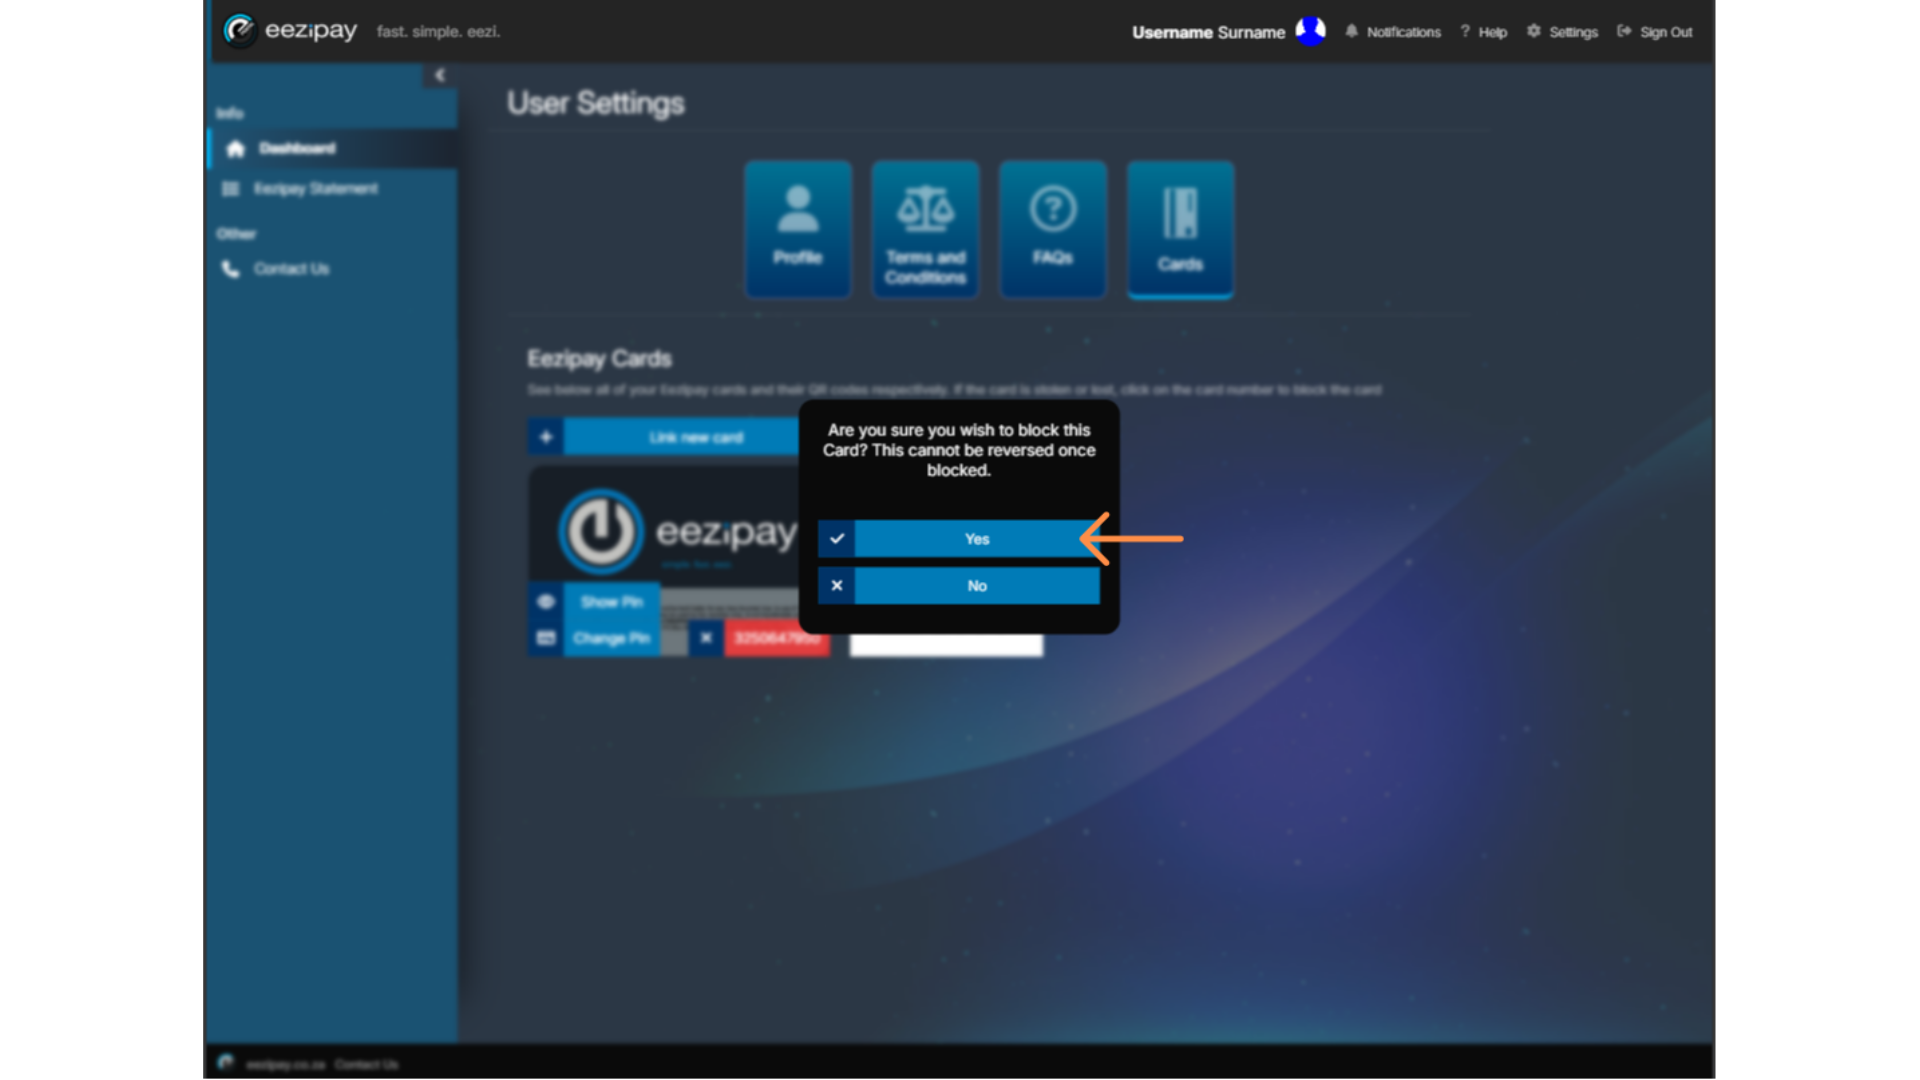Image resolution: width=1920 pixels, height=1080 pixels.
Task: Collapse the sidebar with the chevron
Action: (x=439, y=75)
